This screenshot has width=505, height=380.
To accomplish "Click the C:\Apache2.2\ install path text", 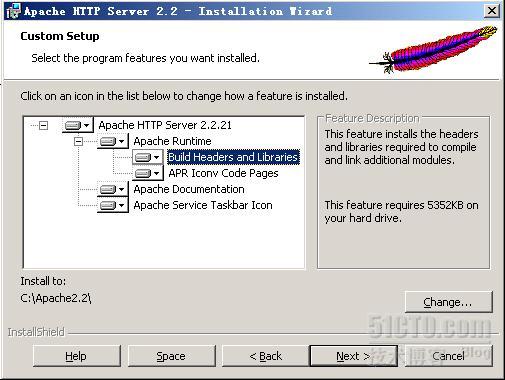I will (56, 298).
